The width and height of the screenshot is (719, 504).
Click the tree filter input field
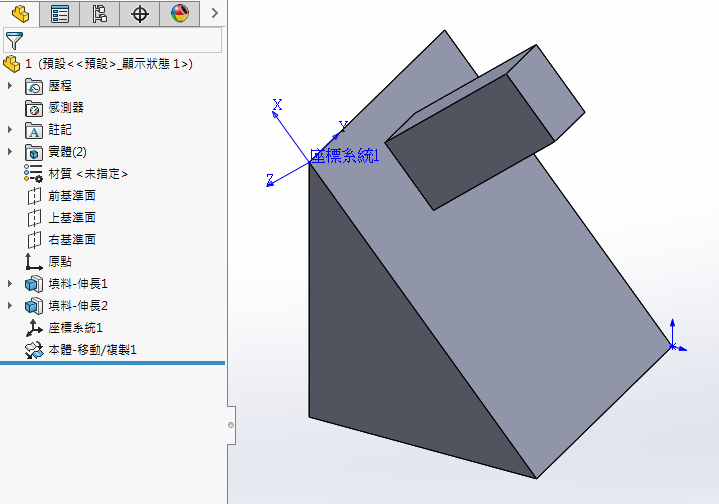[x=112, y=40]
